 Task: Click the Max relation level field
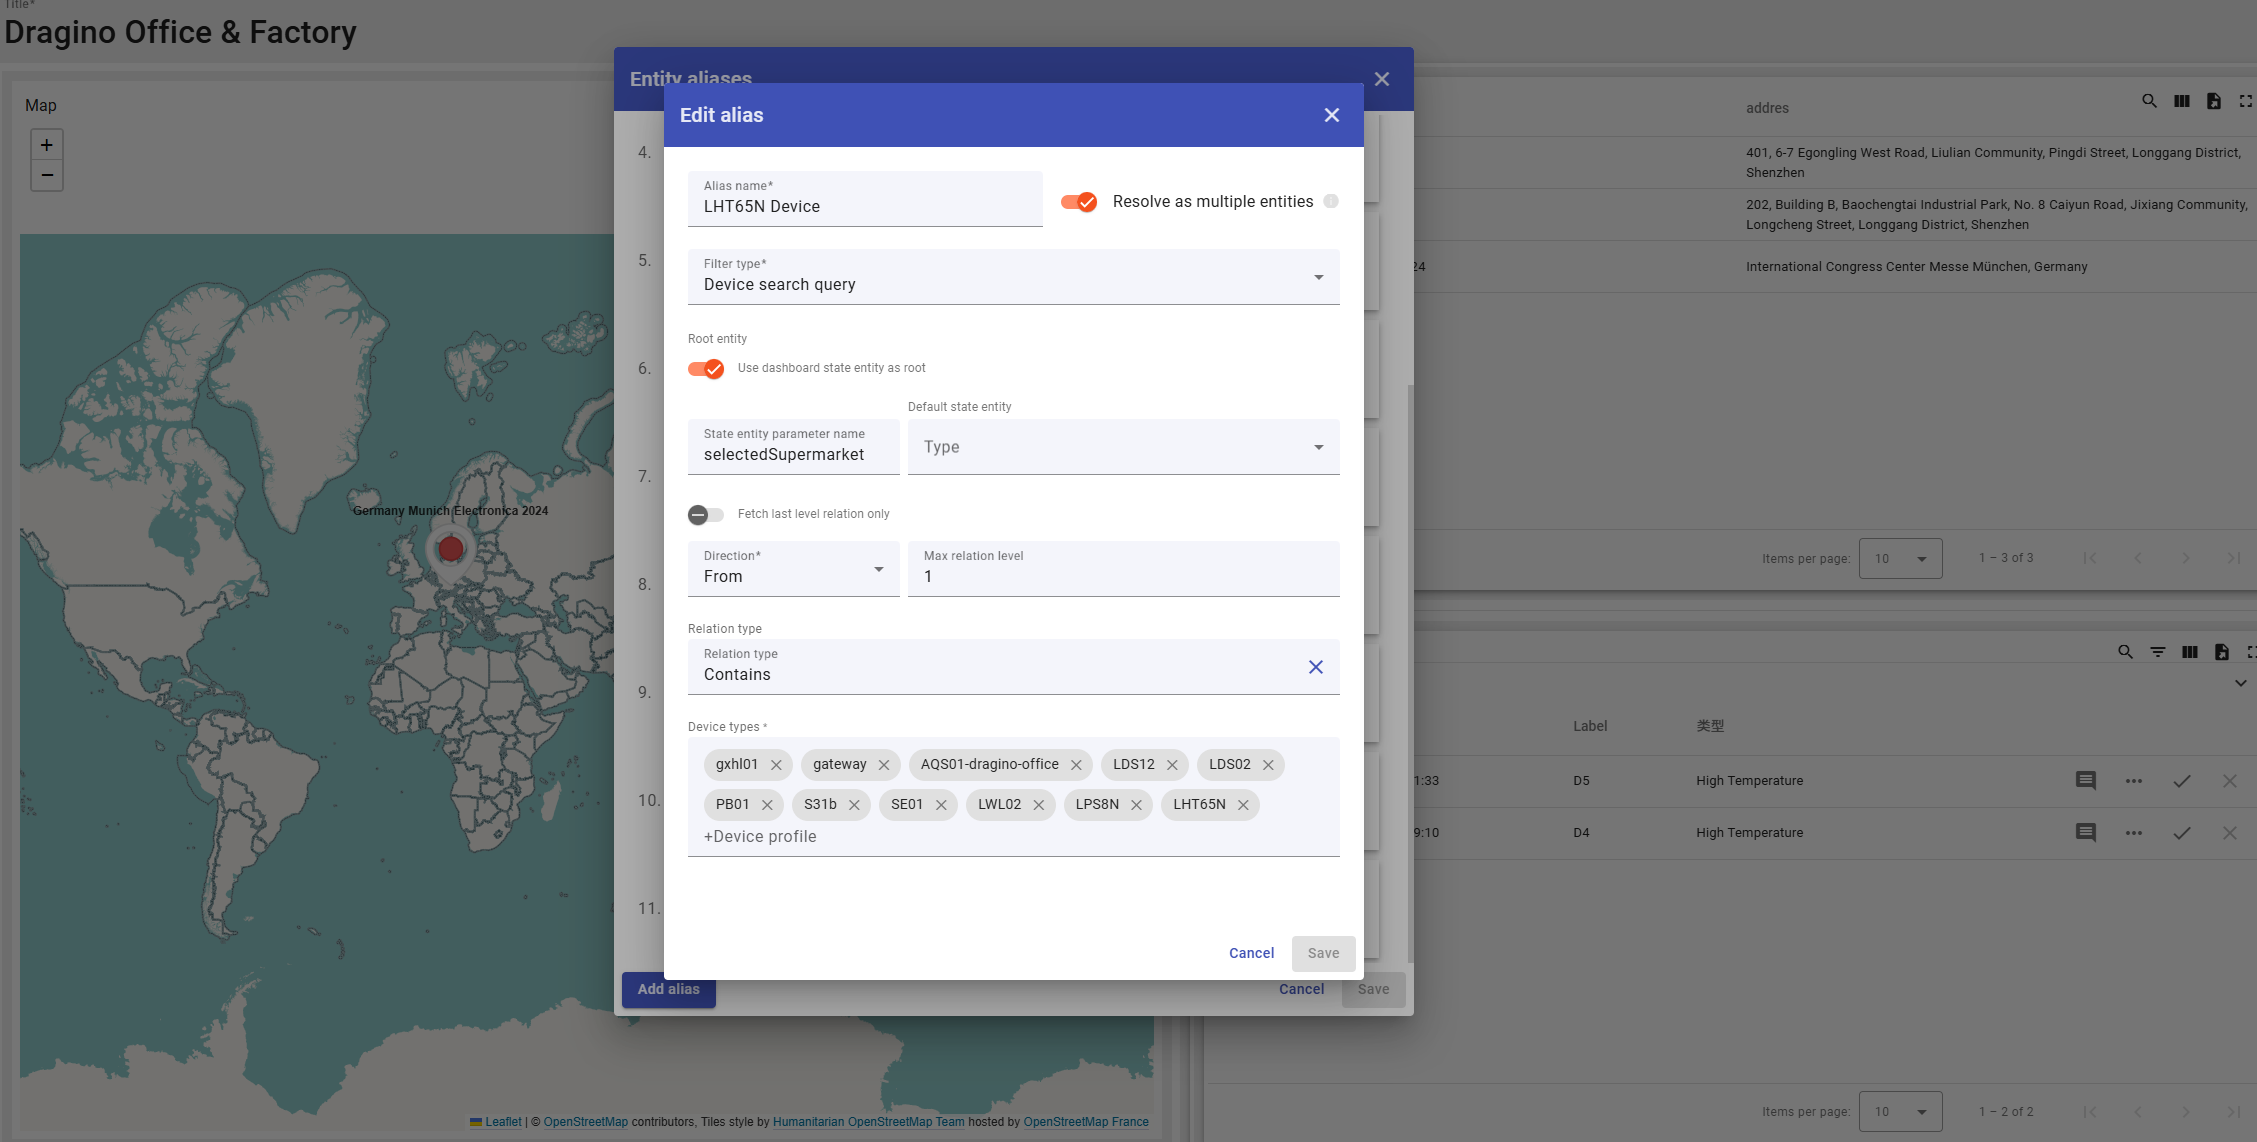pyautogui.click(x=1123, y=576)
